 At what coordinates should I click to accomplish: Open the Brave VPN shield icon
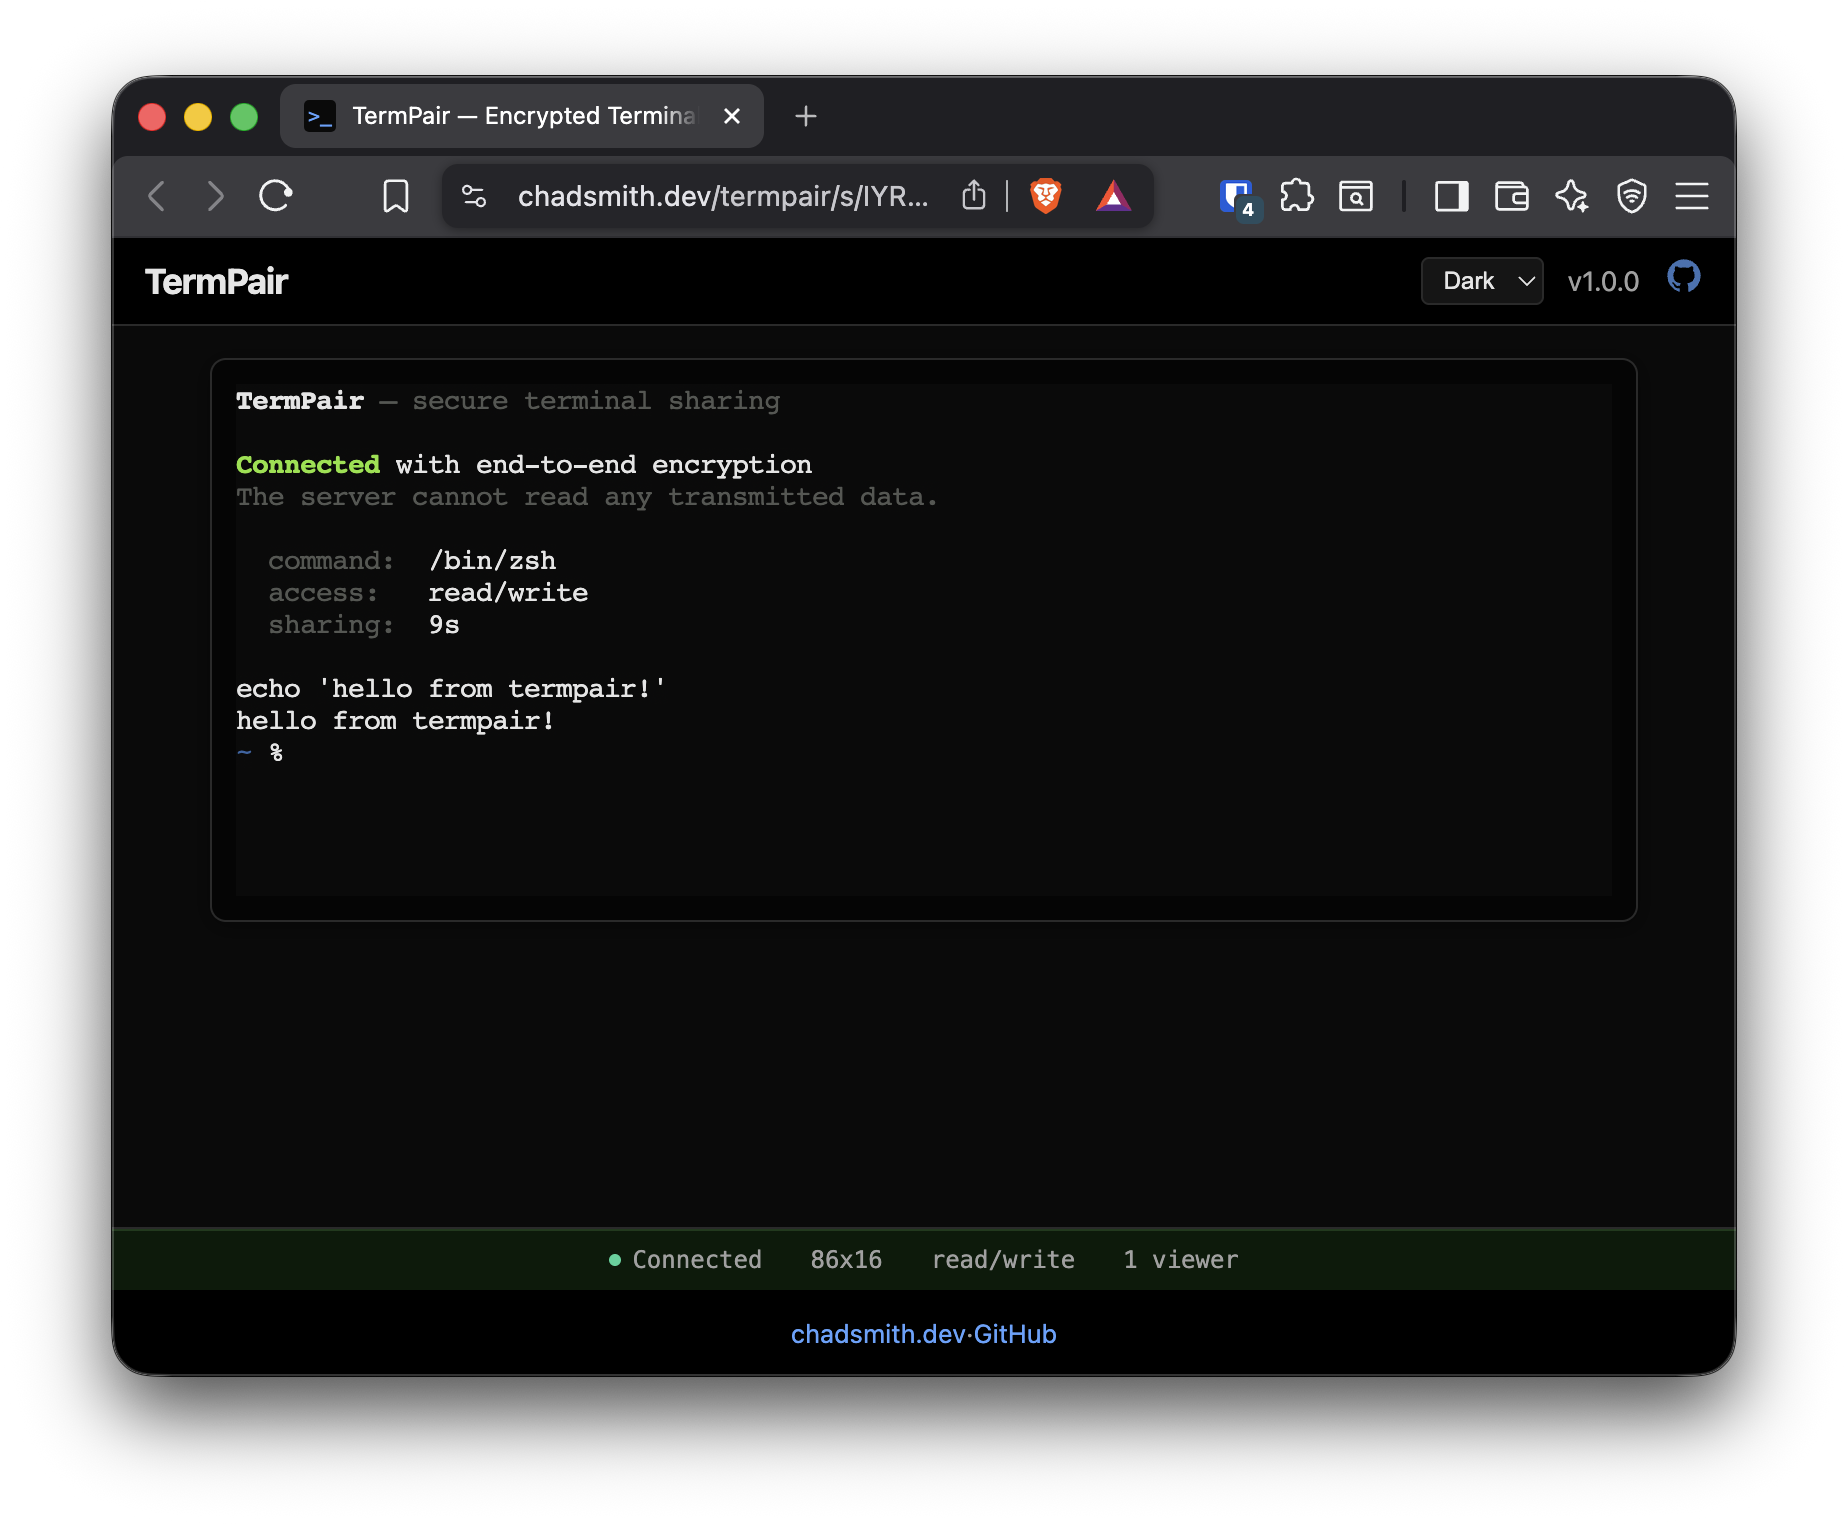[x=1631, y=196]
